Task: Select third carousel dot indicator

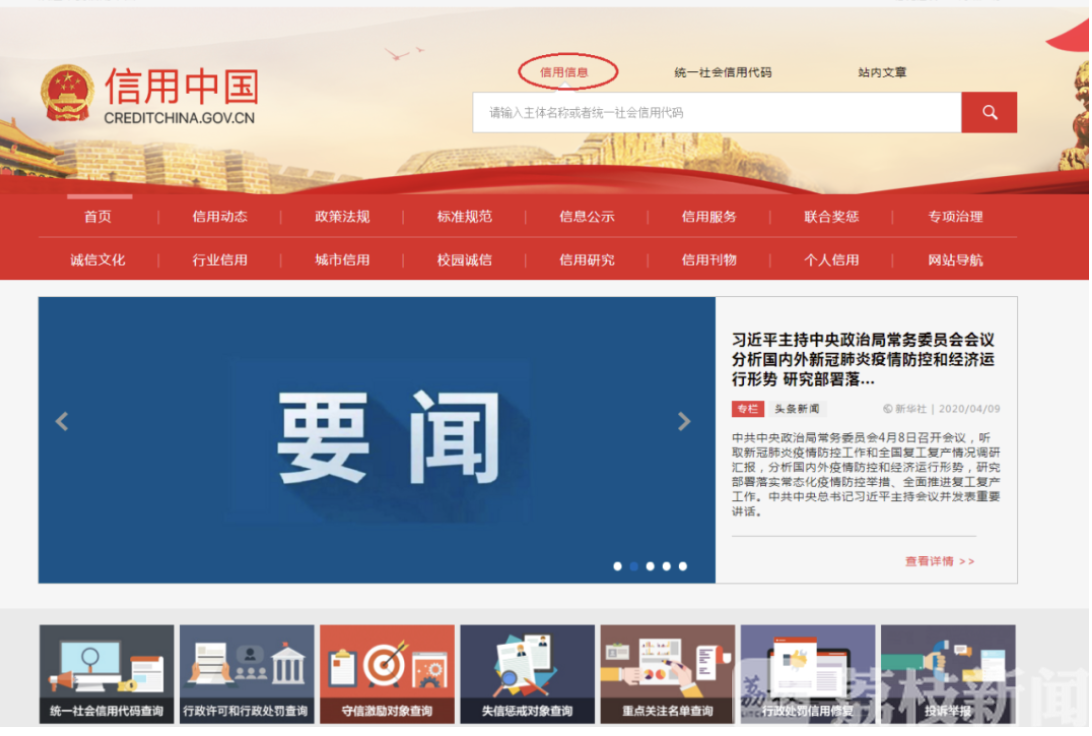Action: (650, 566)
